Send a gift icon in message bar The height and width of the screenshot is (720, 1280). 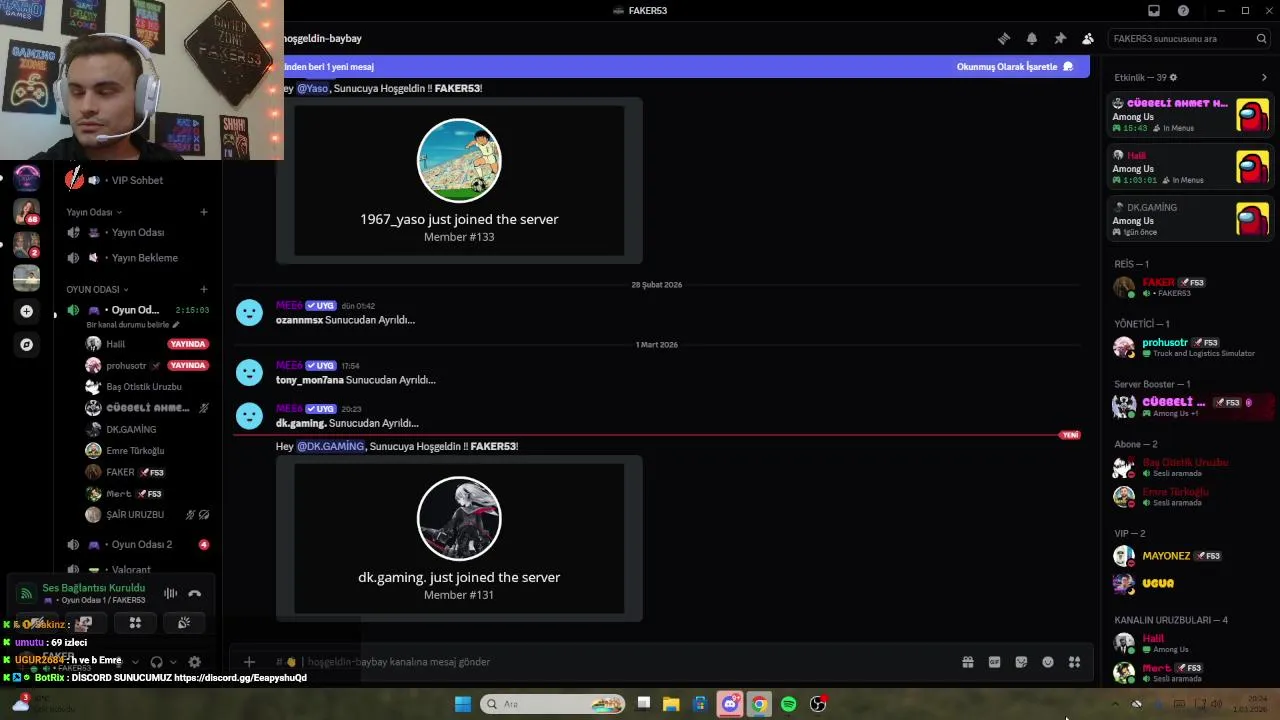coord(968,662)
